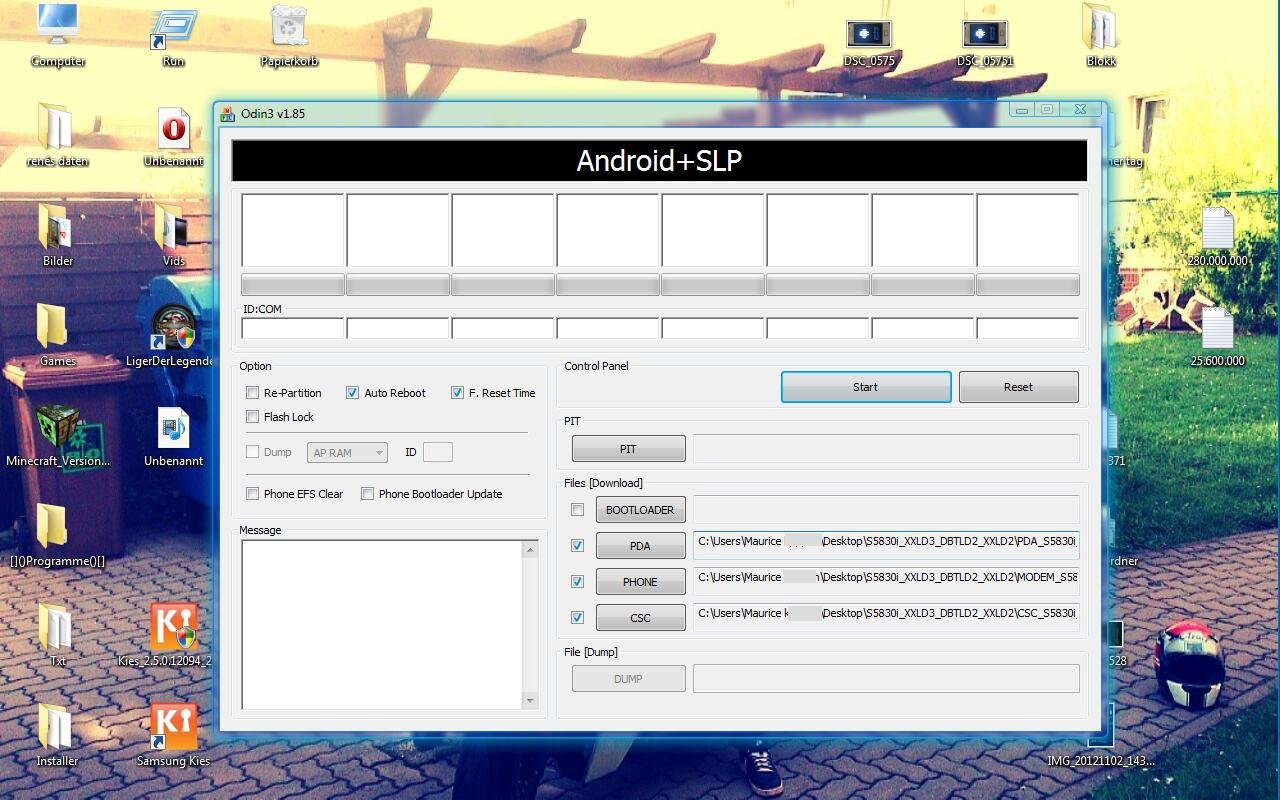
Task: Enable the Phone EFS Clear checkbox
Action: tap(253, 494)
